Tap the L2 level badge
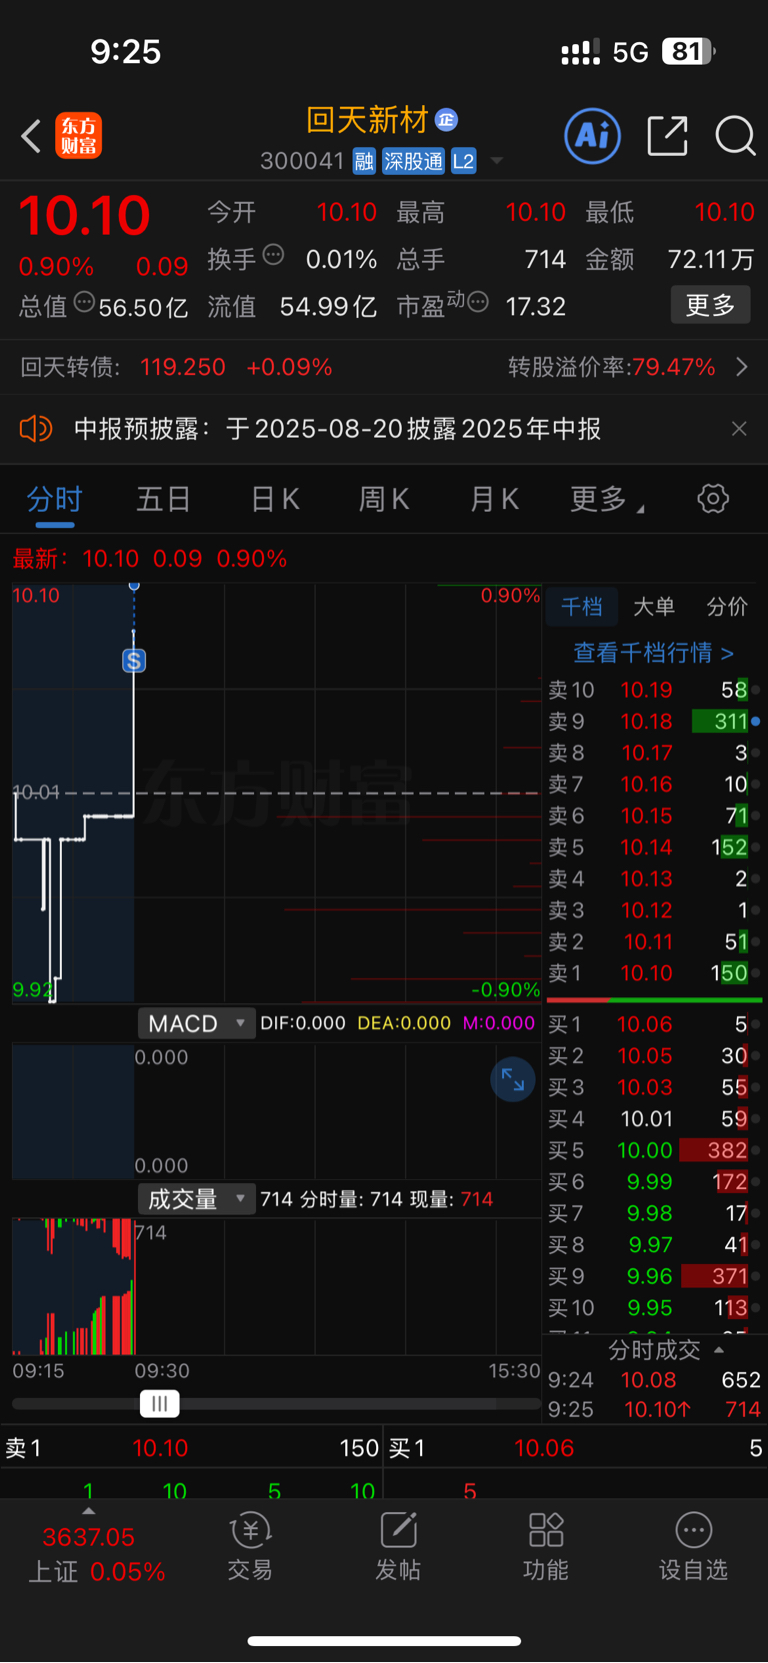The image size is (768, 1663). pyautogui.click(x=463, y=161)
